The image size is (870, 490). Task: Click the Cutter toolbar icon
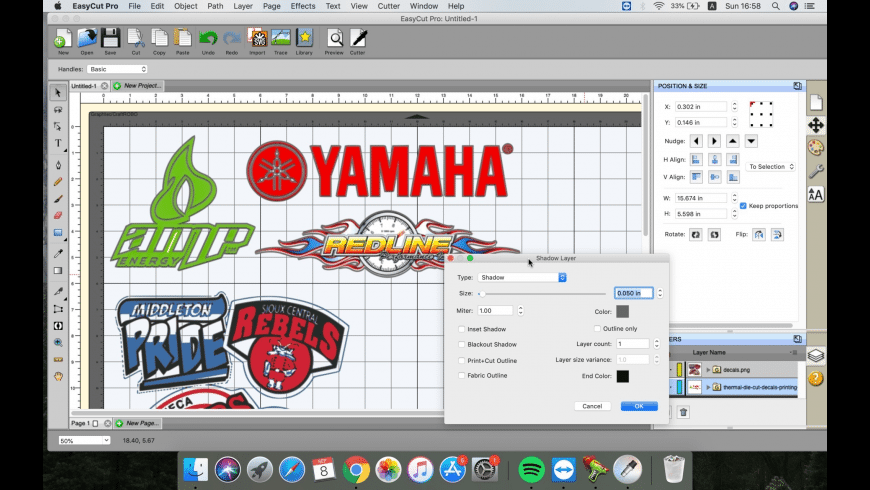pyautogui.click(x=358, y=41)
